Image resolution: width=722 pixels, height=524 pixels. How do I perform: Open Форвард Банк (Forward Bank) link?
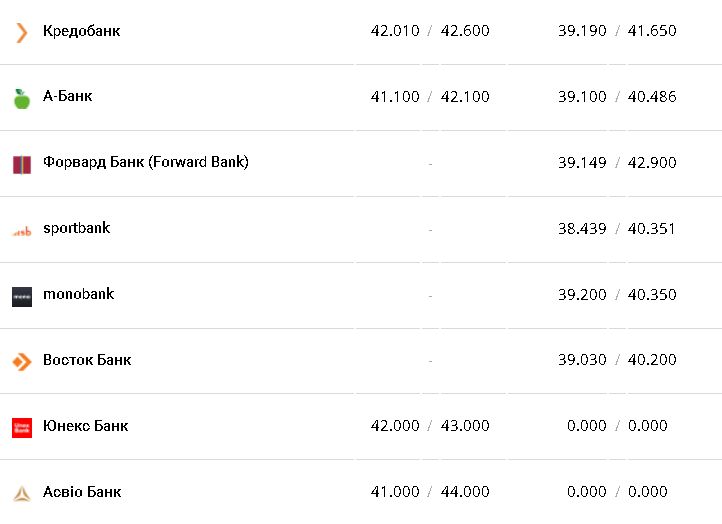point(145,162)
